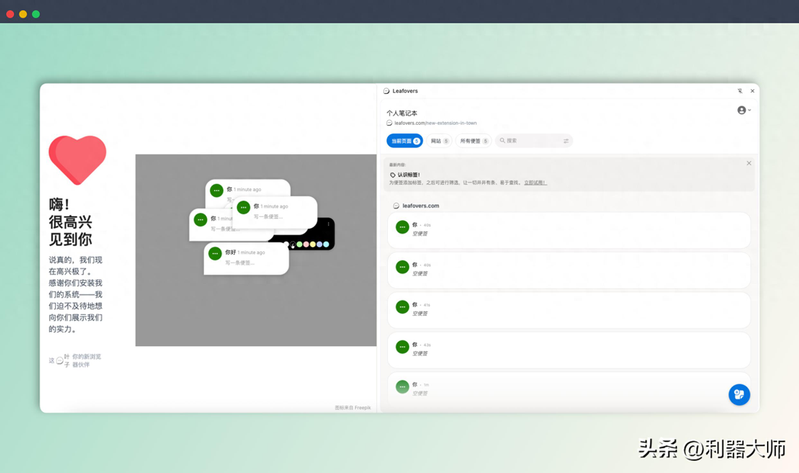The height and width of the screenshot is (473, 799).
Task: Click the first note's green avatar icon
Action: [402, 227]
